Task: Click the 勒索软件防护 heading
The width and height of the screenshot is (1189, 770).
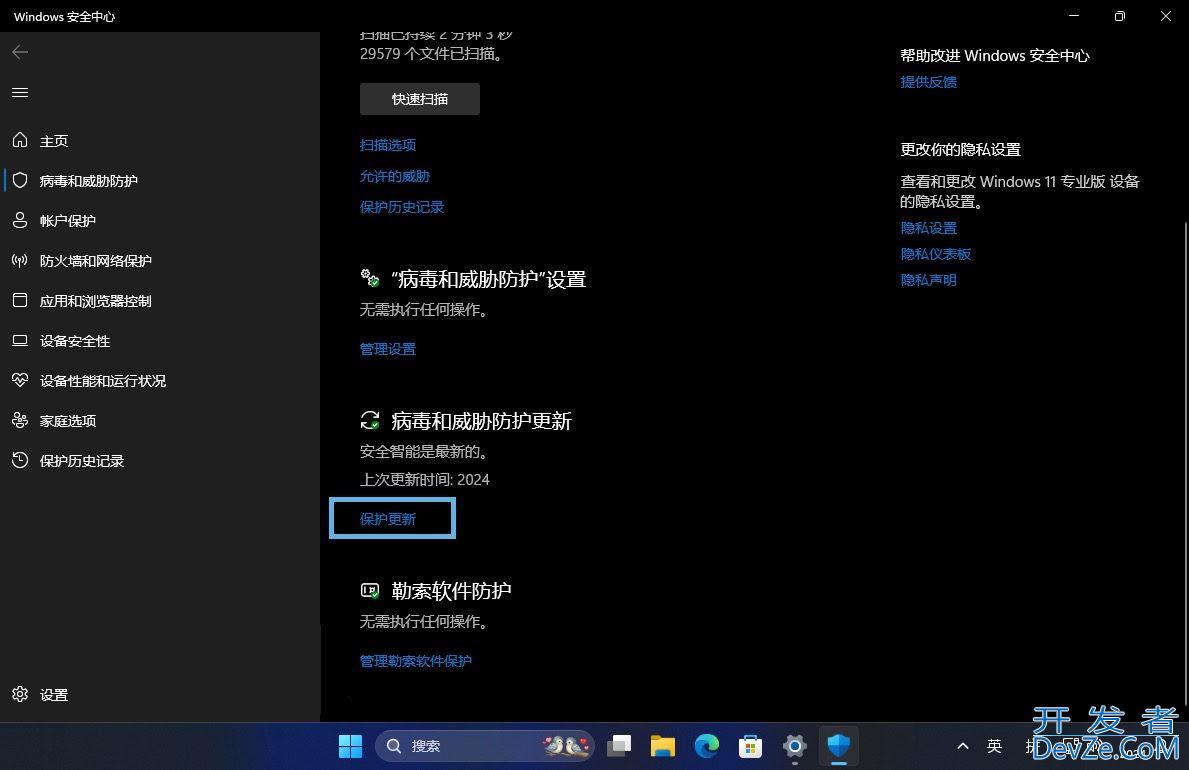Action: pyautogui.click(x=451, y=591)
